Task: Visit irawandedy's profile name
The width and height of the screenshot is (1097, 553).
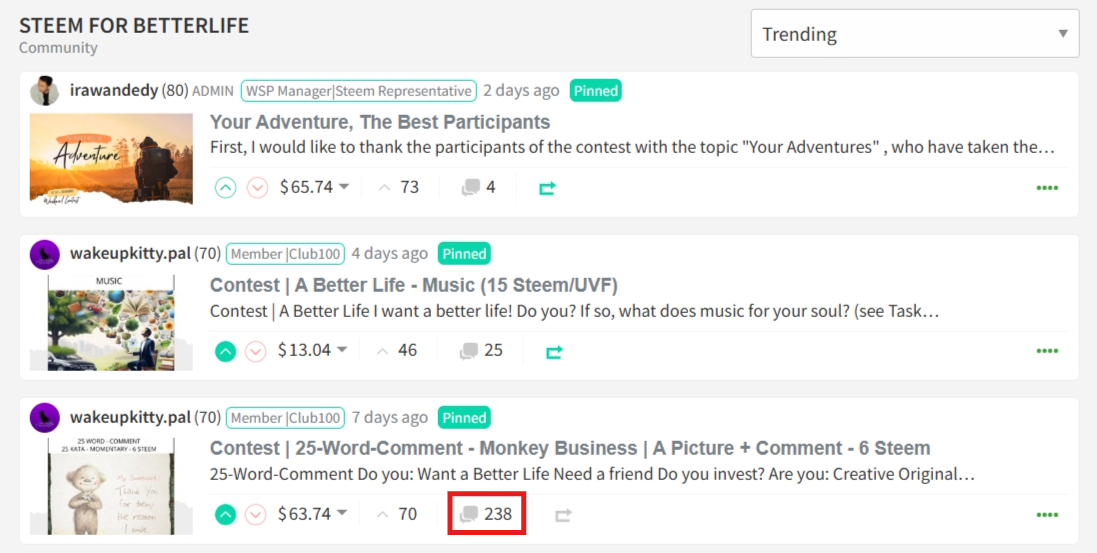Action: click(x=114, y=90)
